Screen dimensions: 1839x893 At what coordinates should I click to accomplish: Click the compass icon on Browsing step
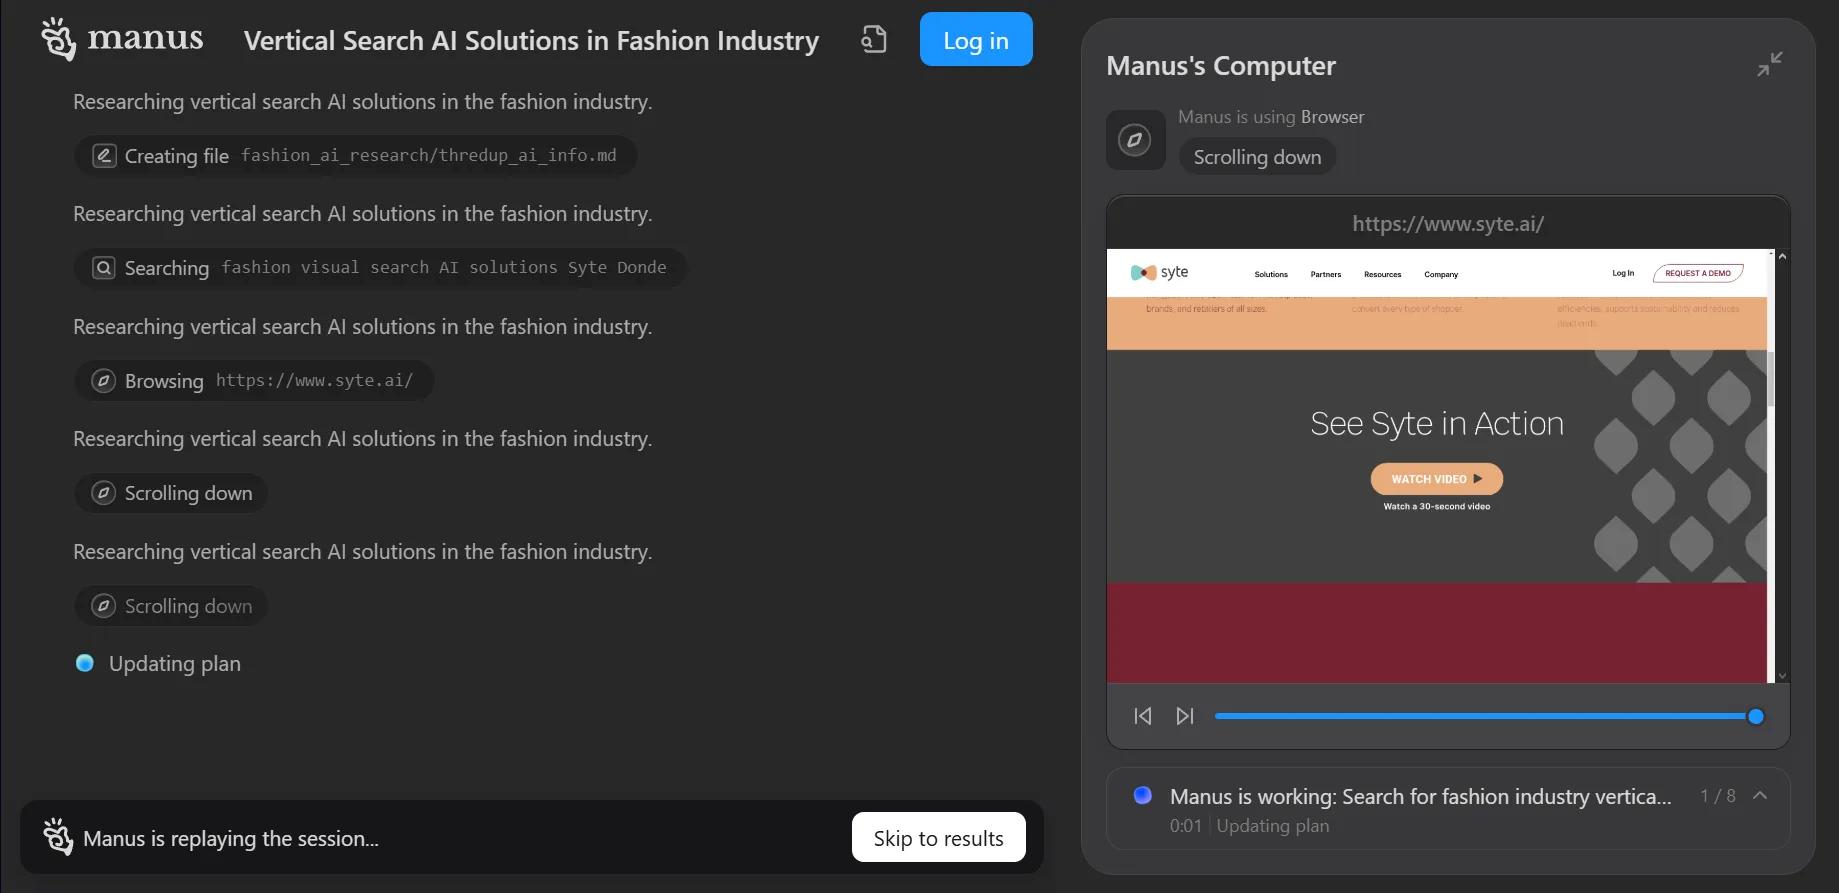click(x=104, y=381)
